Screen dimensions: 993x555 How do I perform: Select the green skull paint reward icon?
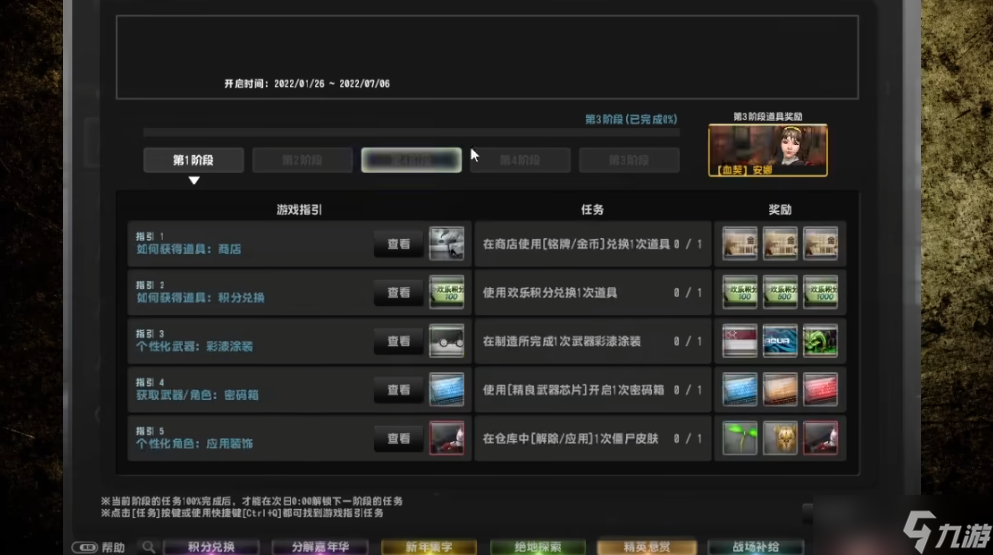tap(821, 341)
